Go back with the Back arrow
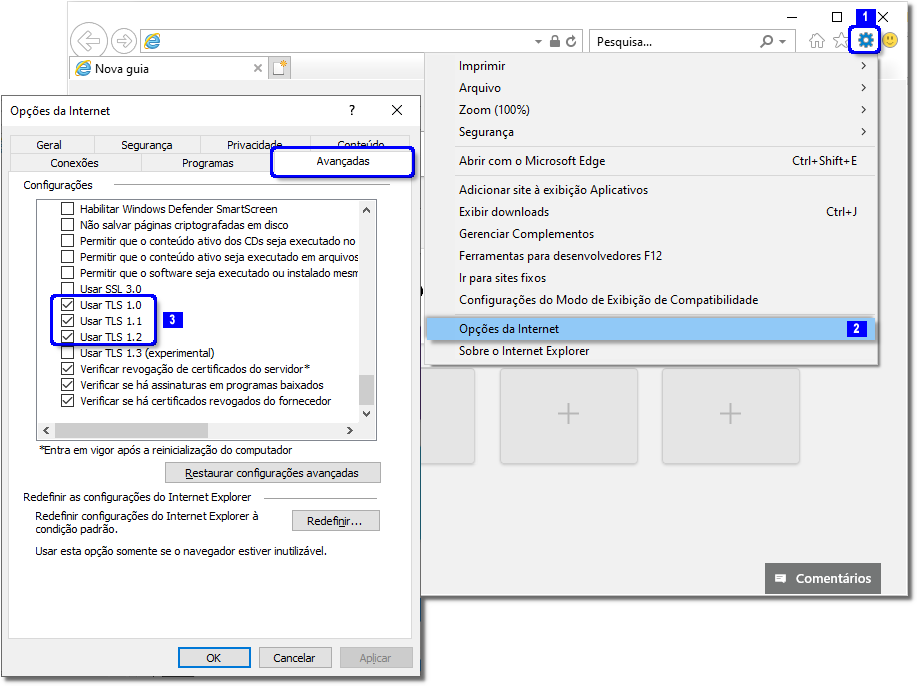 pos(88,41)
